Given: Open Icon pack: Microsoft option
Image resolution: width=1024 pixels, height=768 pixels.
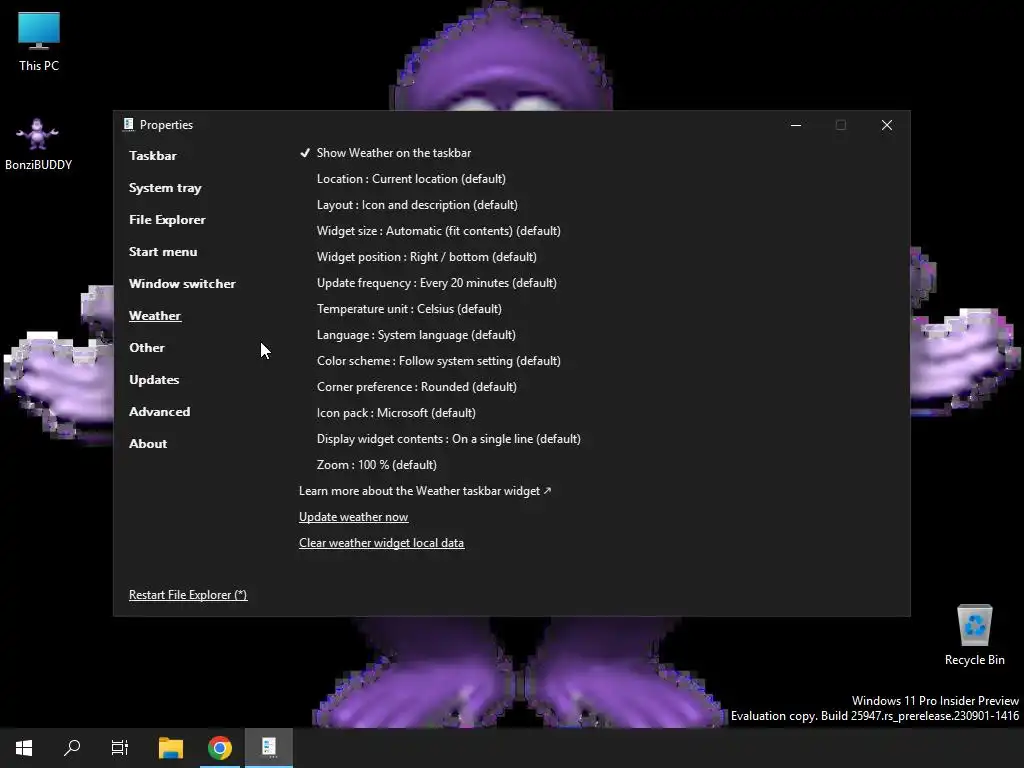Looking at the screenshot, I should tap(396, 413).
